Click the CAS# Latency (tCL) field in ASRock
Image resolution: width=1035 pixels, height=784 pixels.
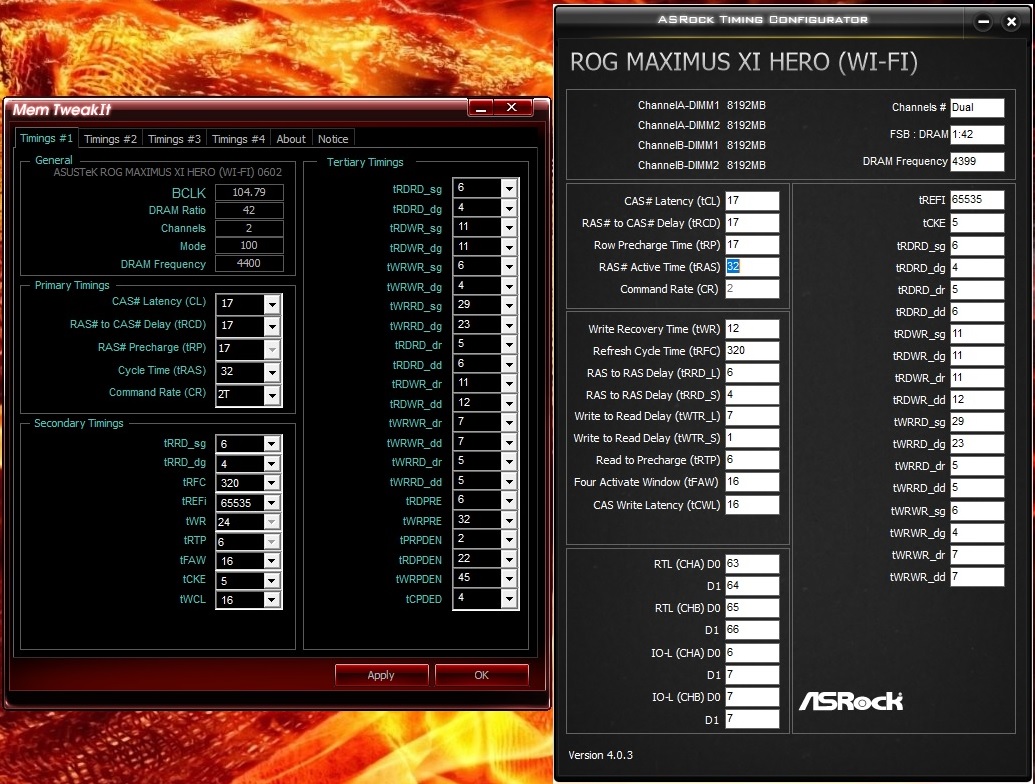tap(752, 201)
